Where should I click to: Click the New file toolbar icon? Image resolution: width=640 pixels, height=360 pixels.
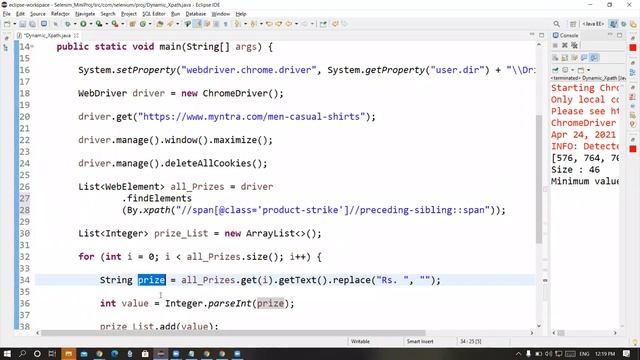pos(7,24)
